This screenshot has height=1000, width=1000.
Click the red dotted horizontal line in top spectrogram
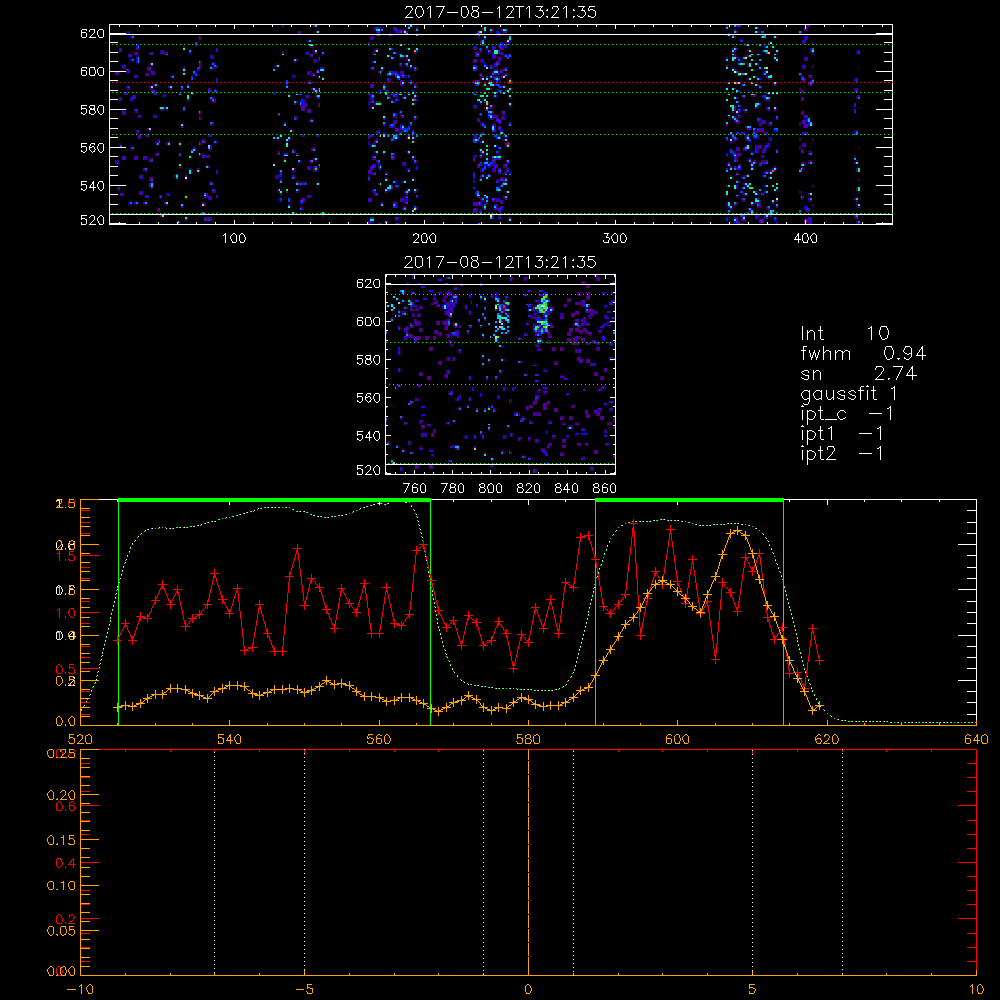click(x=501, y=82)
